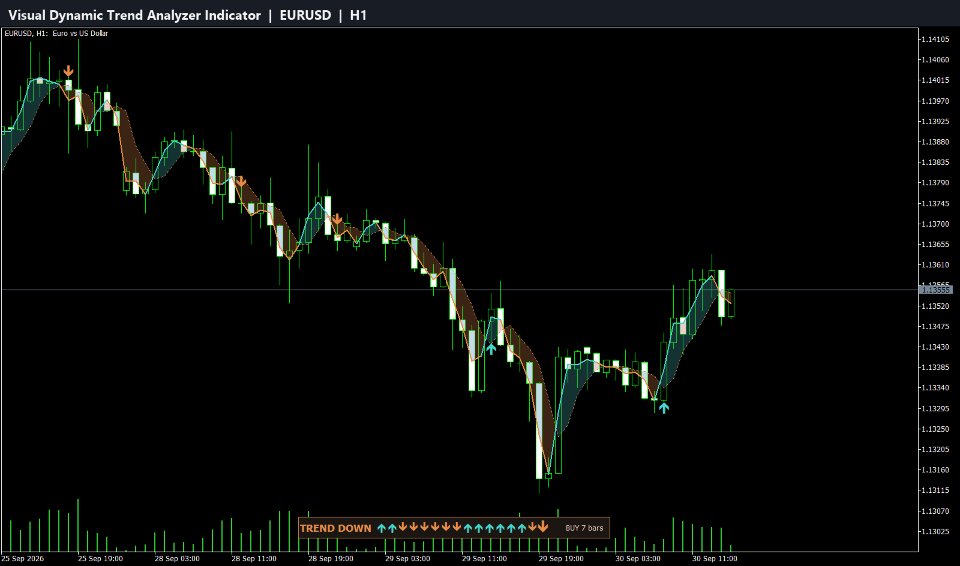Click the 29 Sep 19:00 time label
This screenshot has width=960, height=566.
[x=561, y=559]
